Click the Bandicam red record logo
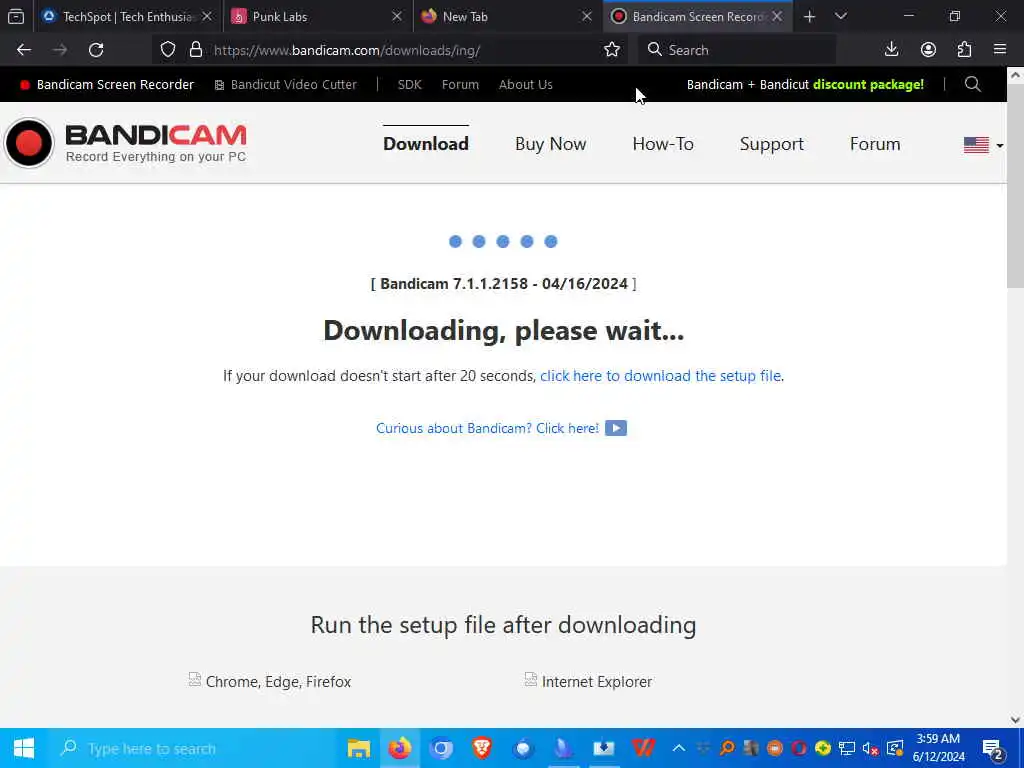1024x768 pixels. [29, 143]
